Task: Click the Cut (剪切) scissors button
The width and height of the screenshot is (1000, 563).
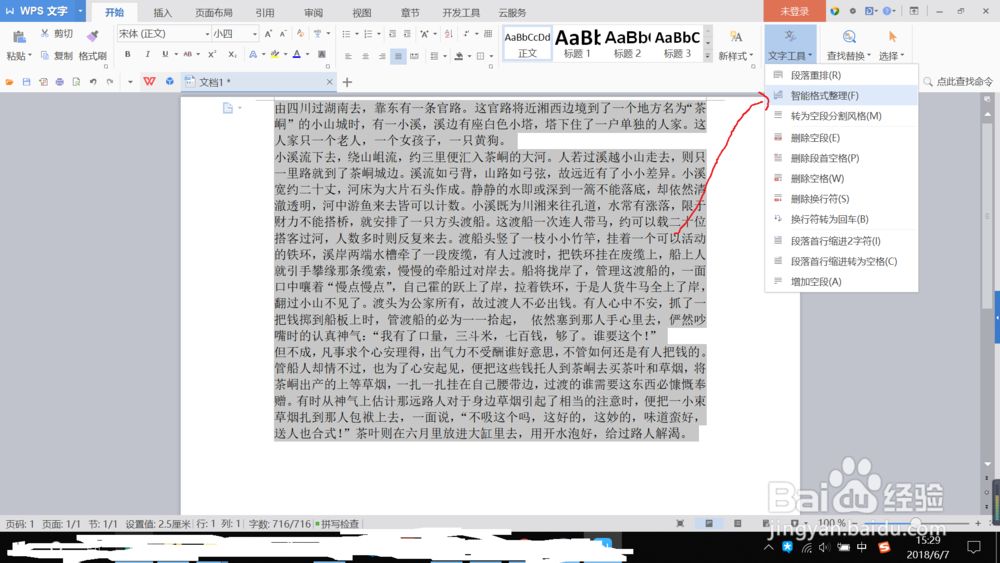Action: (57, 34)
